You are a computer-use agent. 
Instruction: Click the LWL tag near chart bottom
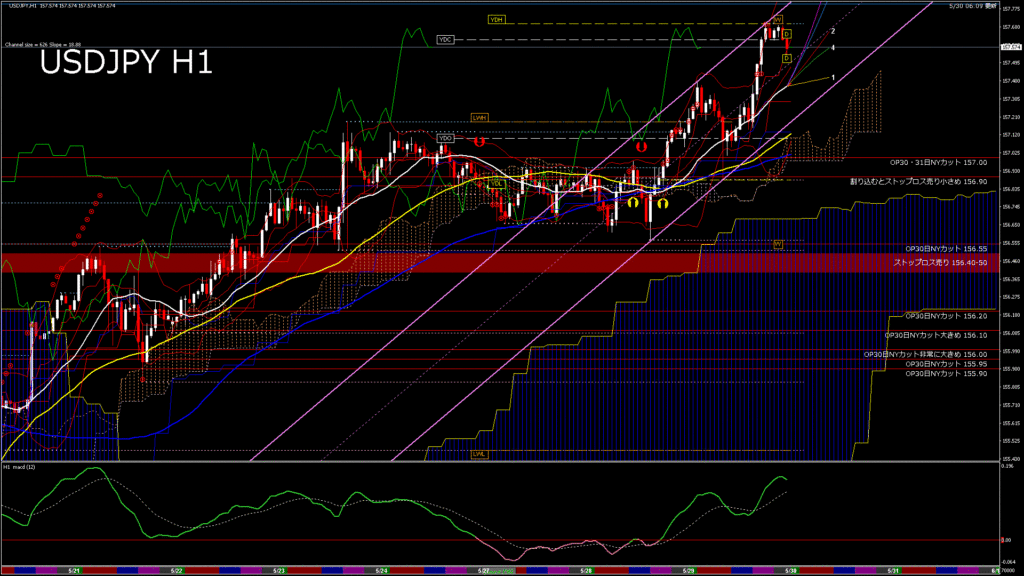click(479, 453)
